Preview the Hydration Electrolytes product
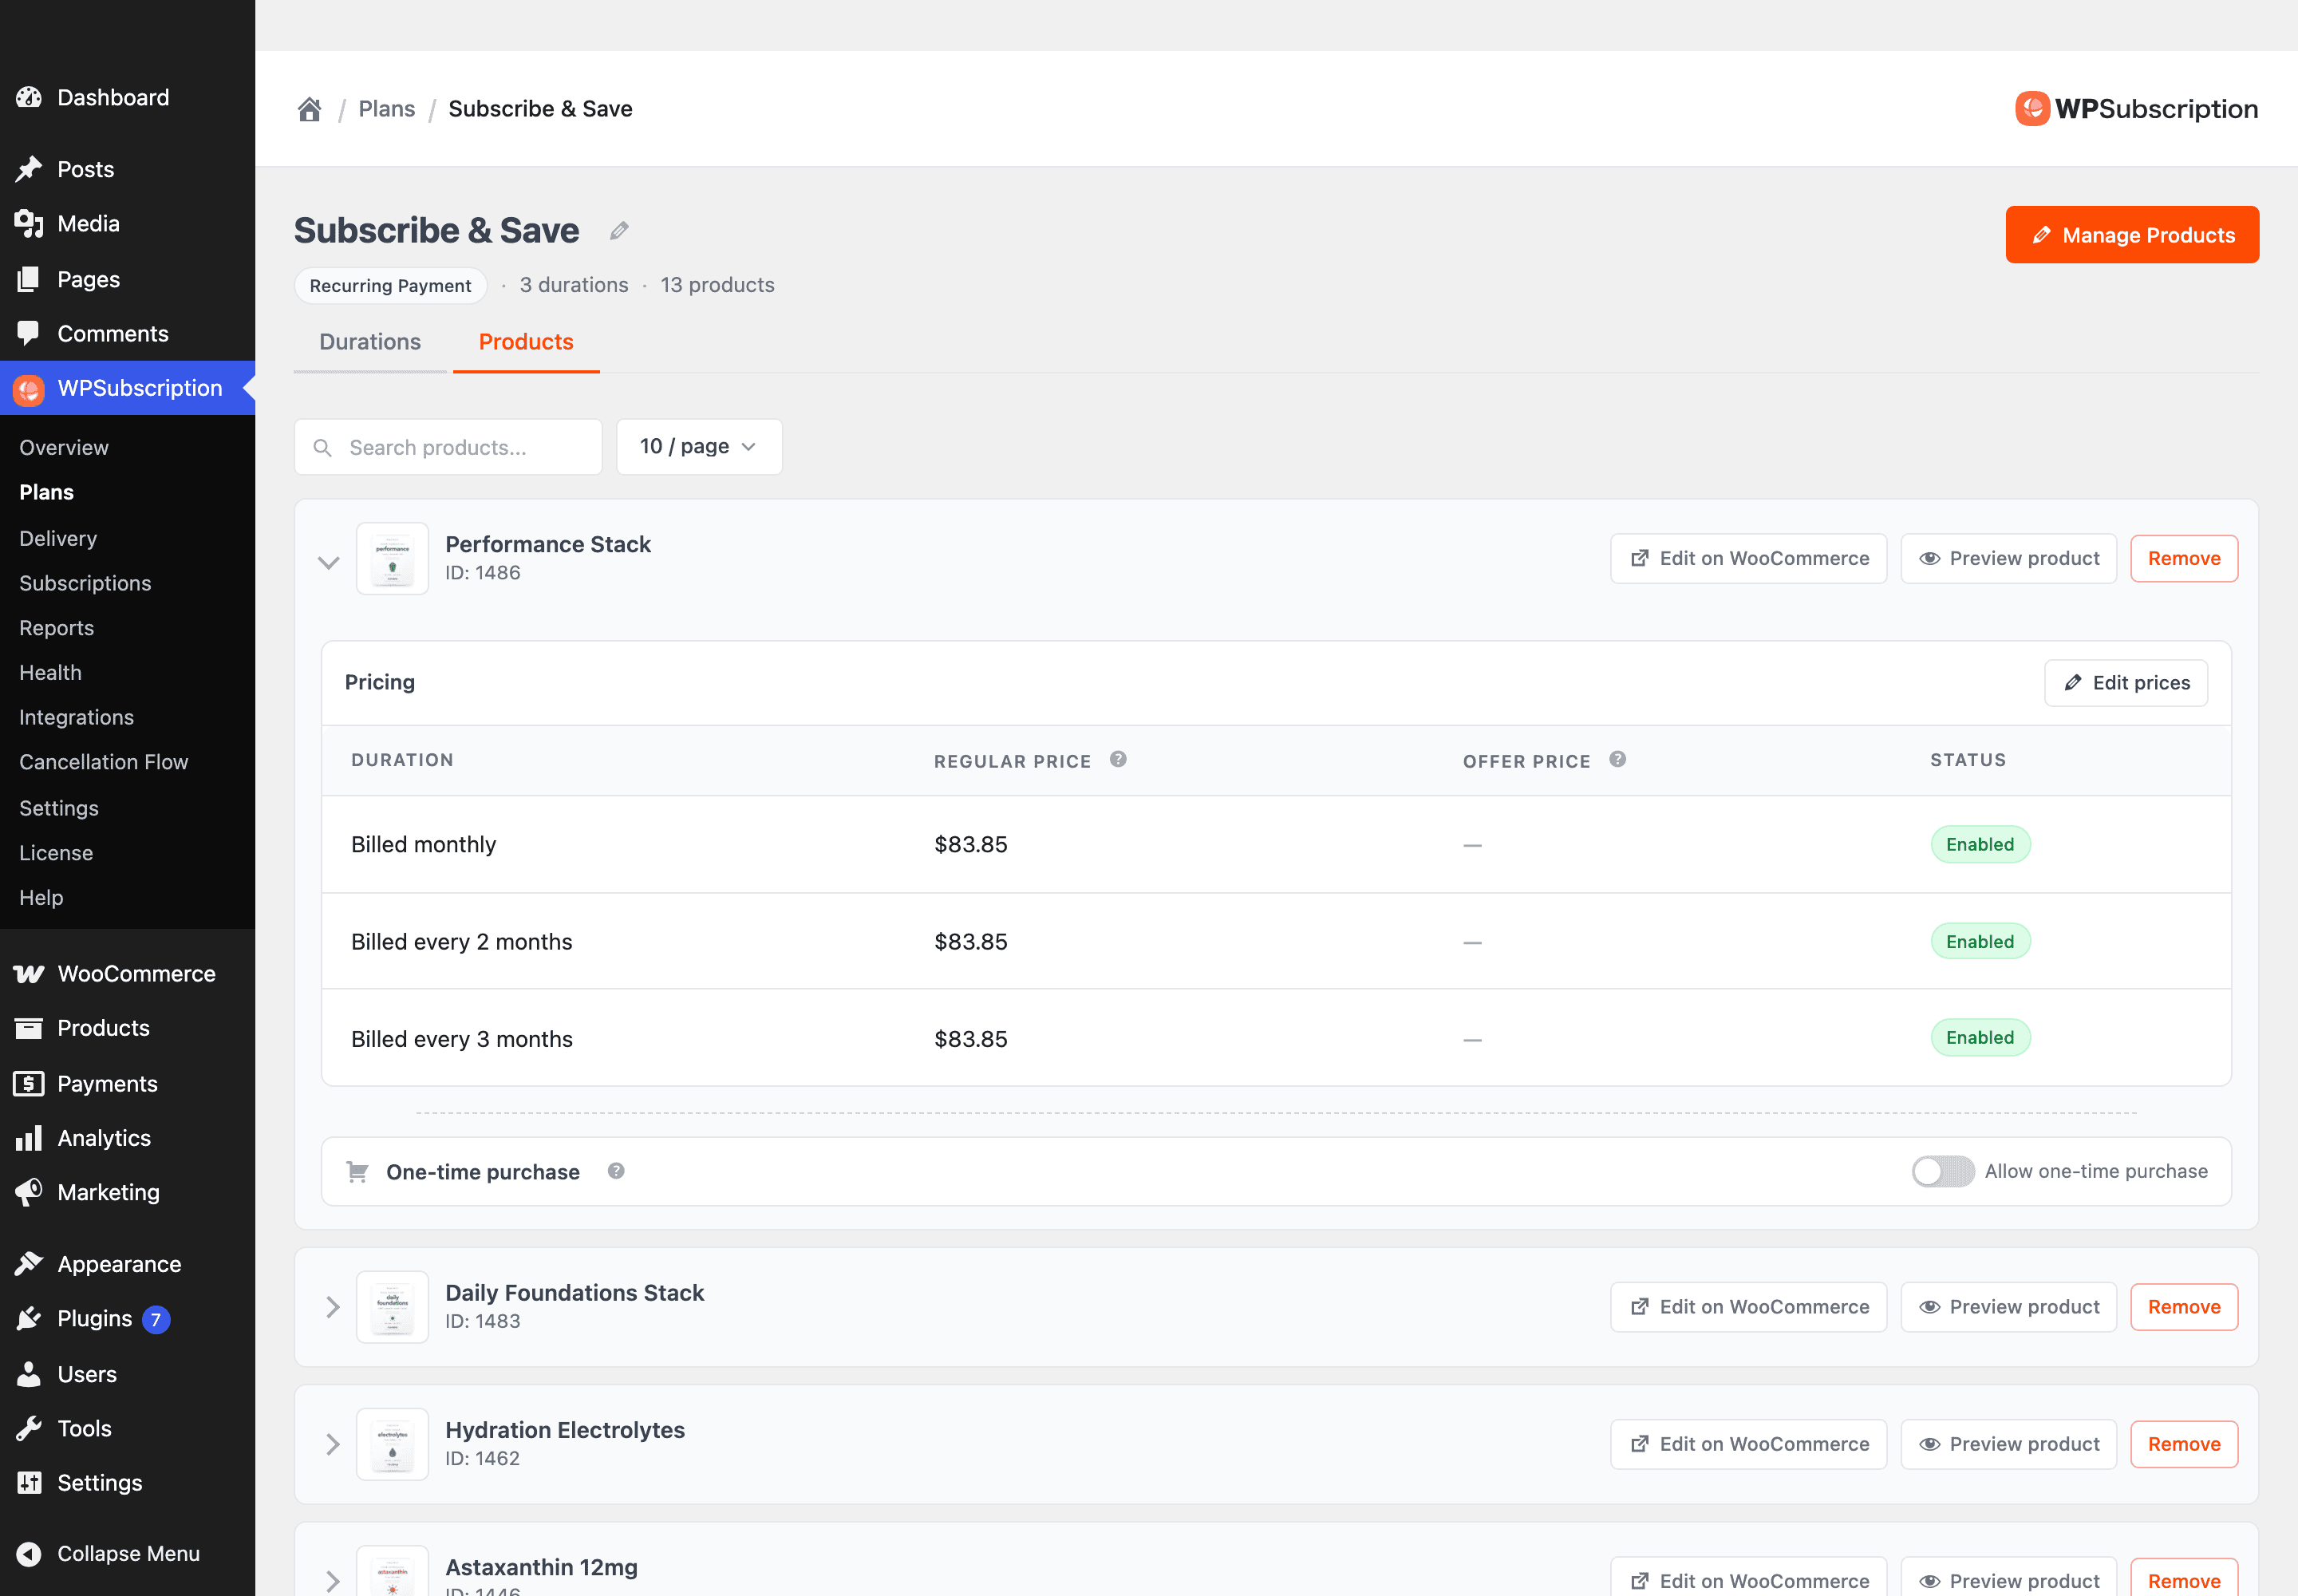The image size is (2298, 1596). (2008, 1444)
